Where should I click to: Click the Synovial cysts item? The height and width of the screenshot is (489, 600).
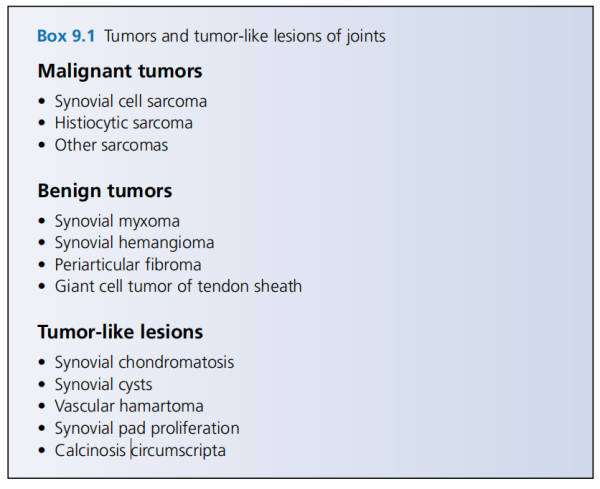[x=103, y=385]
